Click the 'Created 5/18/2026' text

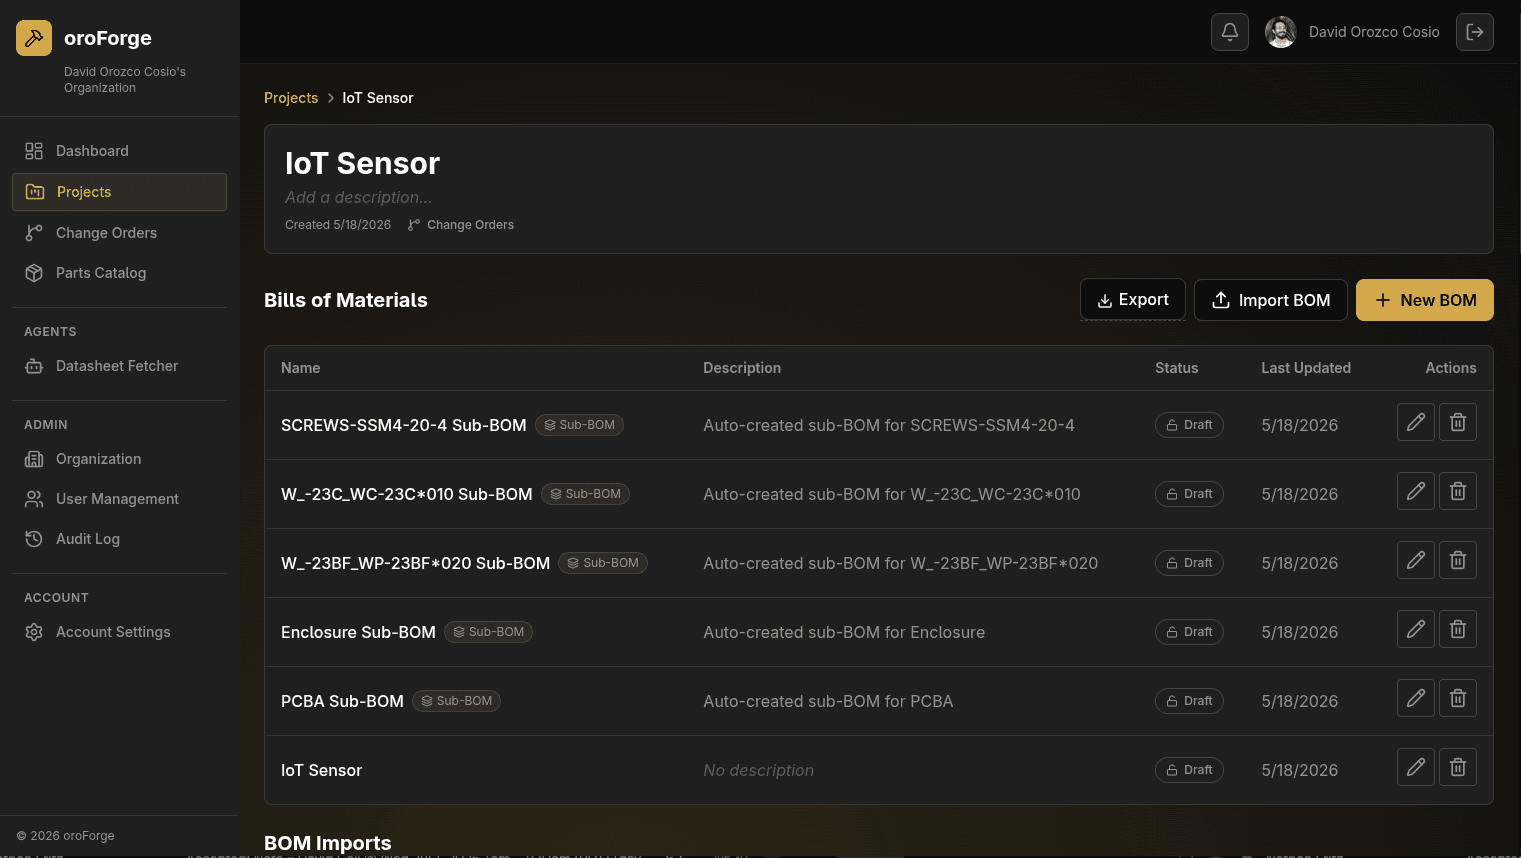(x=338, y=225)
